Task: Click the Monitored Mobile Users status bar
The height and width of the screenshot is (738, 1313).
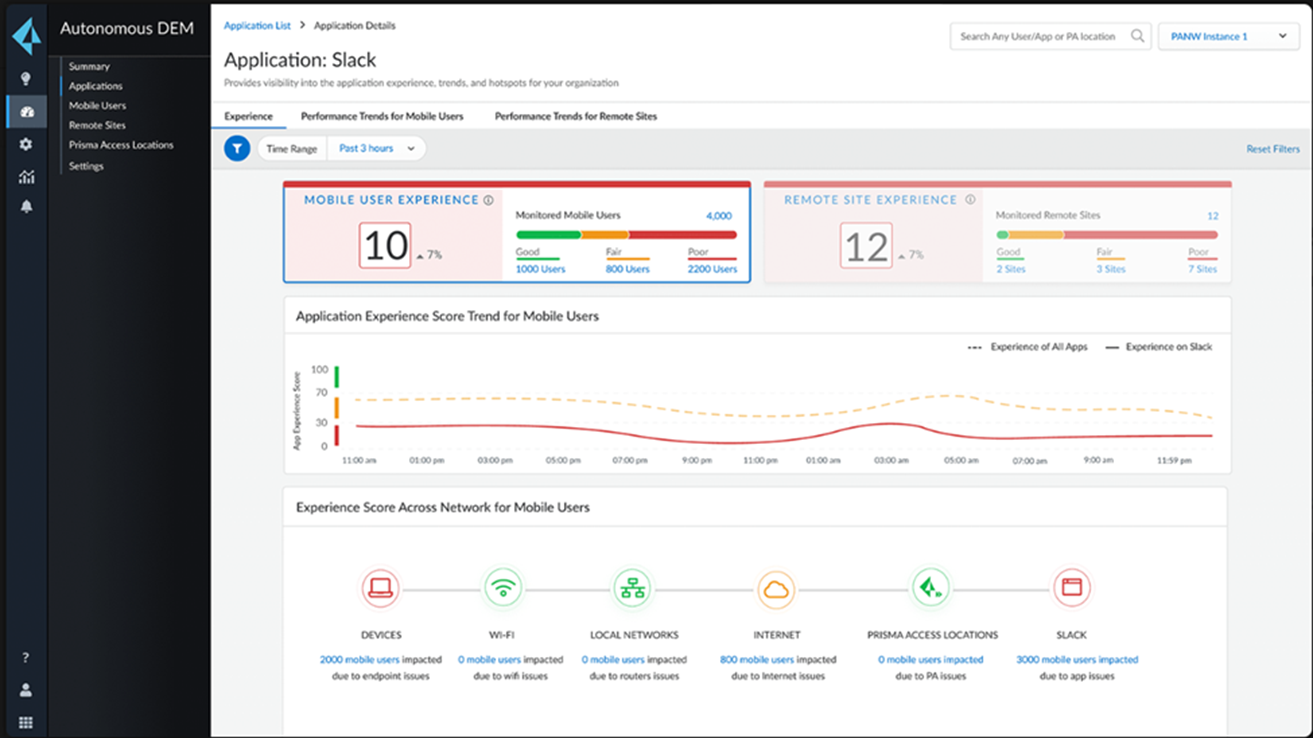Action: point(626,235)
